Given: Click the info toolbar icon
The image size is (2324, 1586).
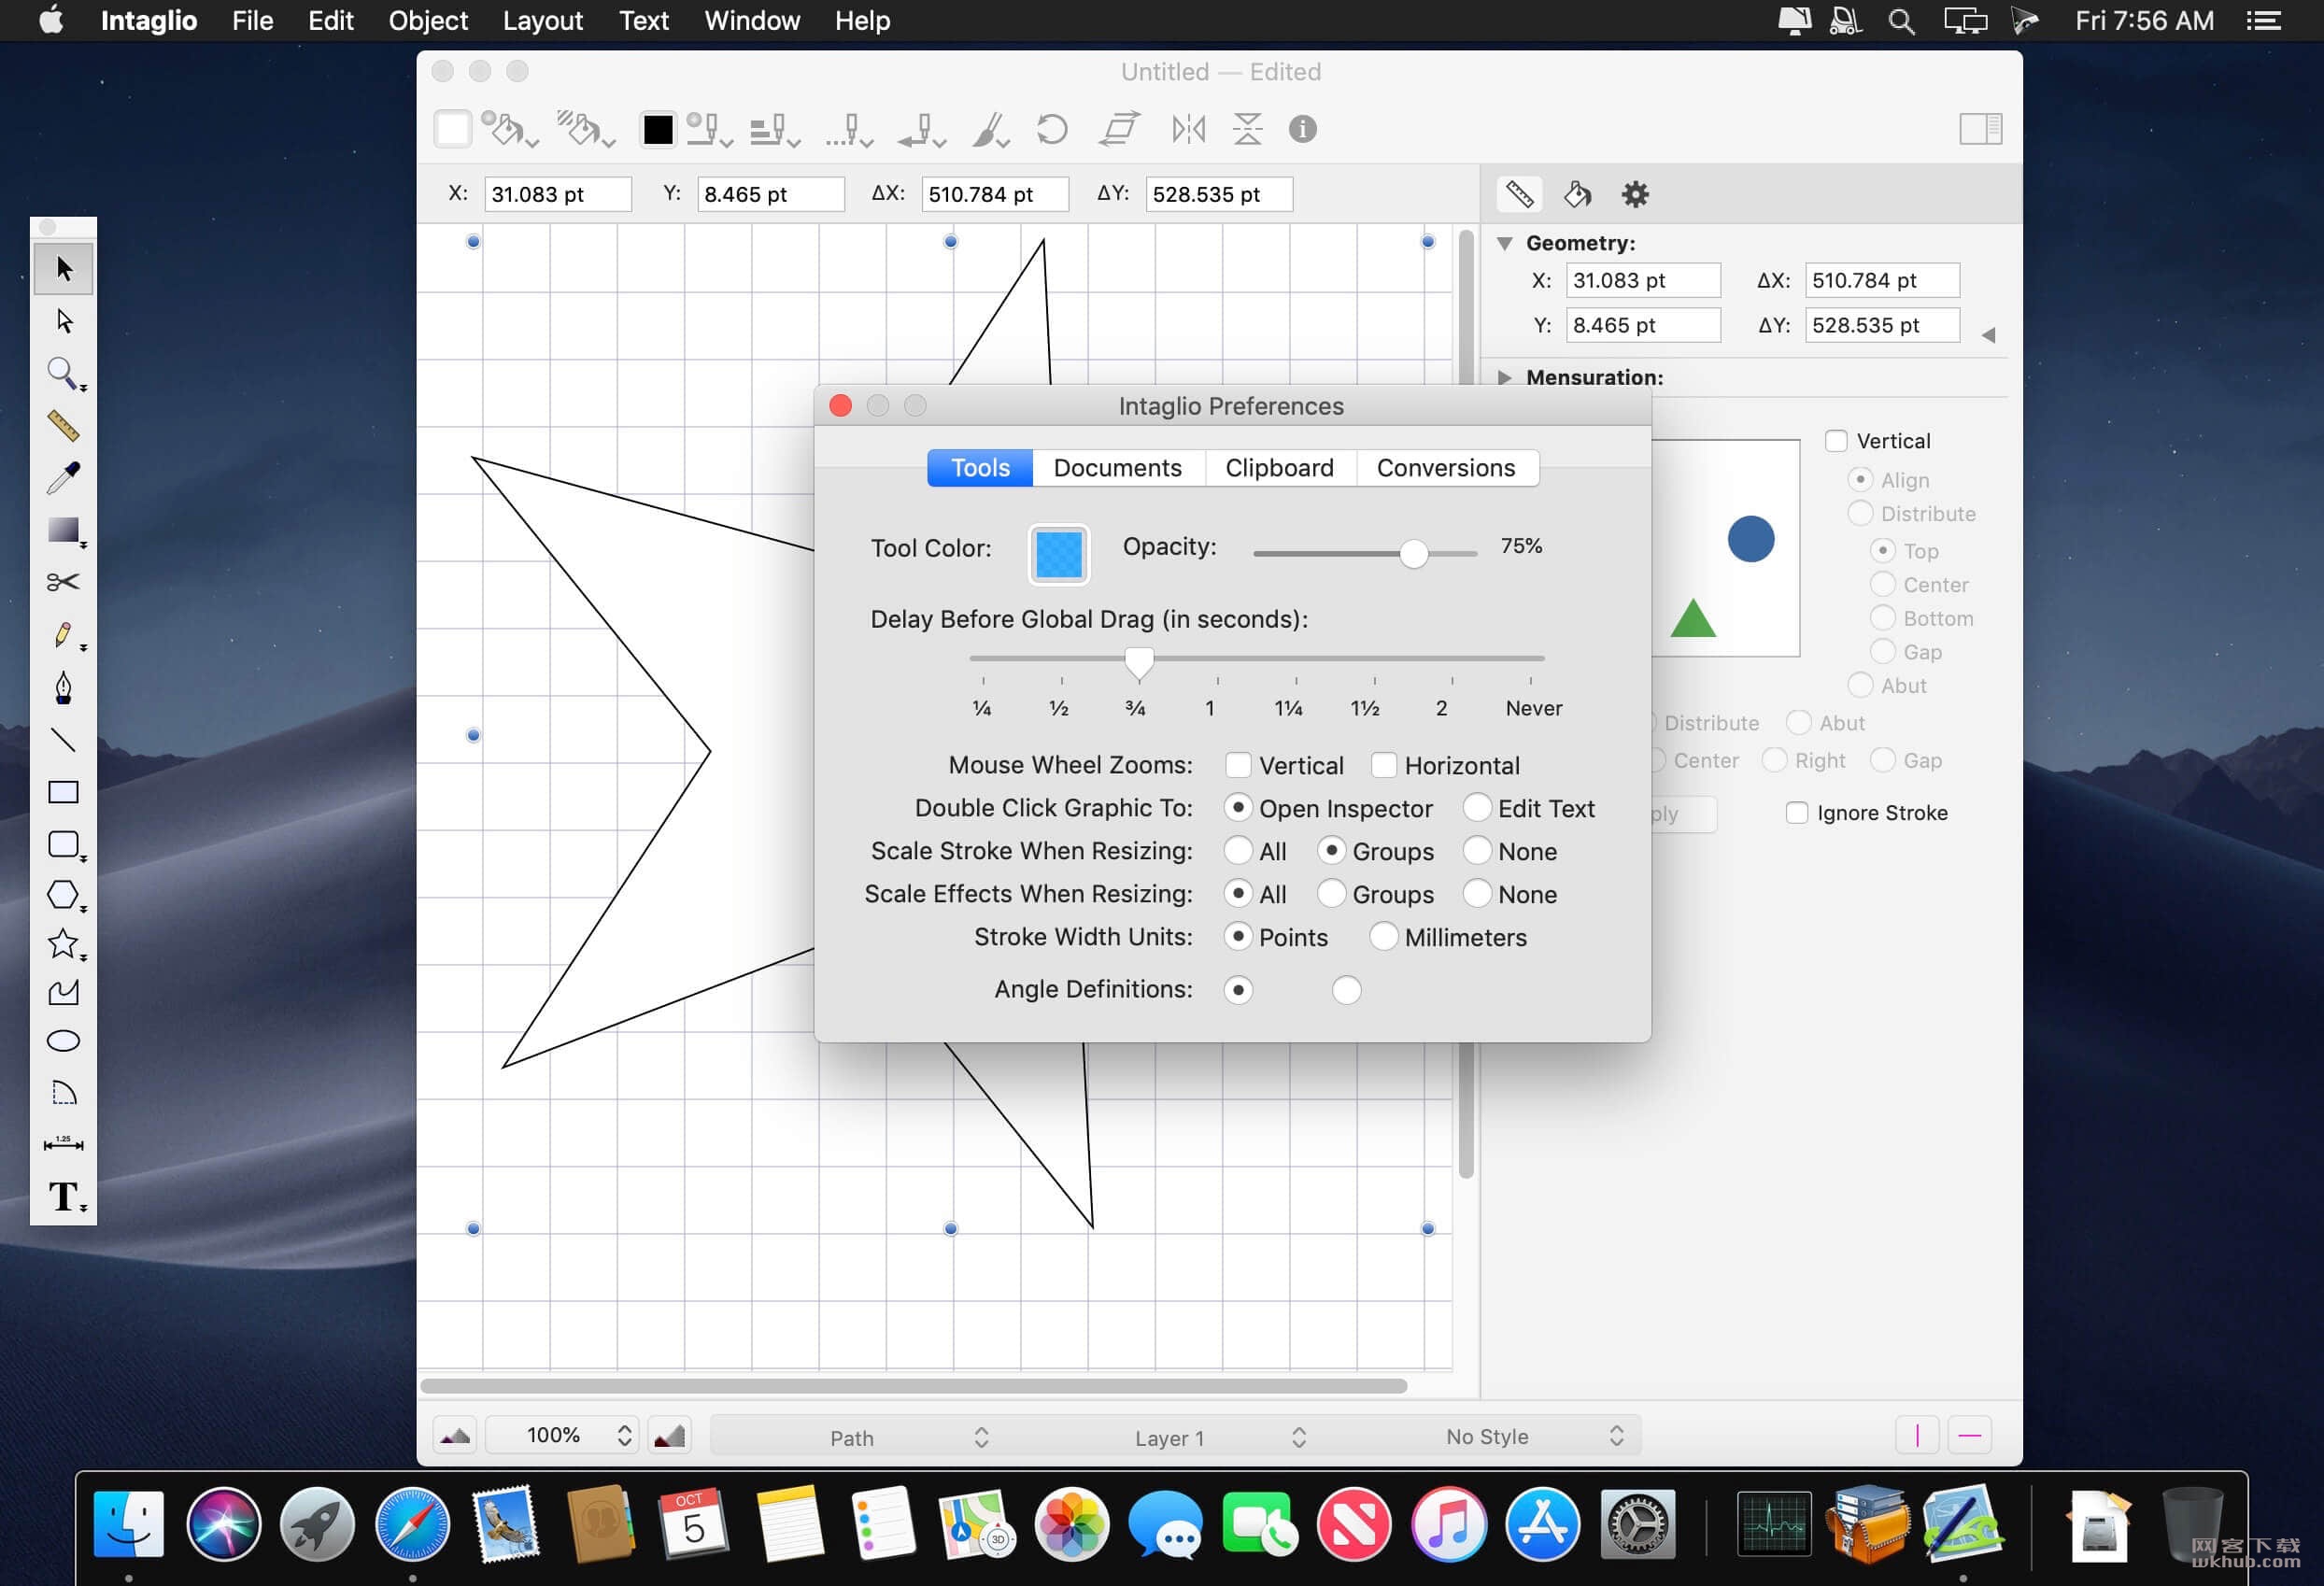Looking at the screenshot, I should (x=1302, y=129).
